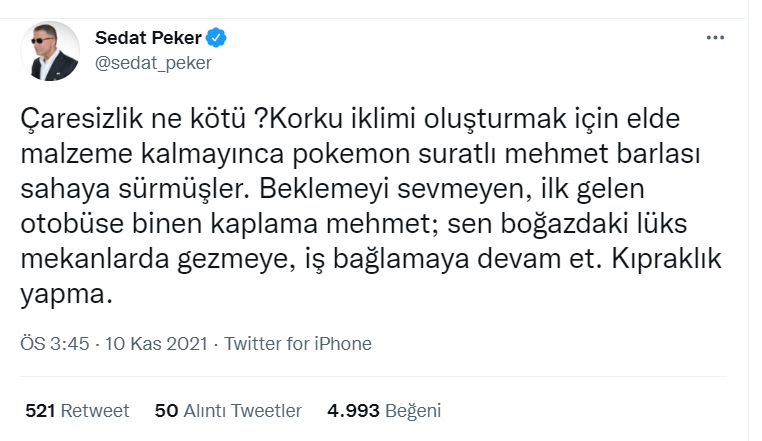Click Sedat Peker's profile picture
Viewport: 762px width, 441px height.
(x=54, y=51)
